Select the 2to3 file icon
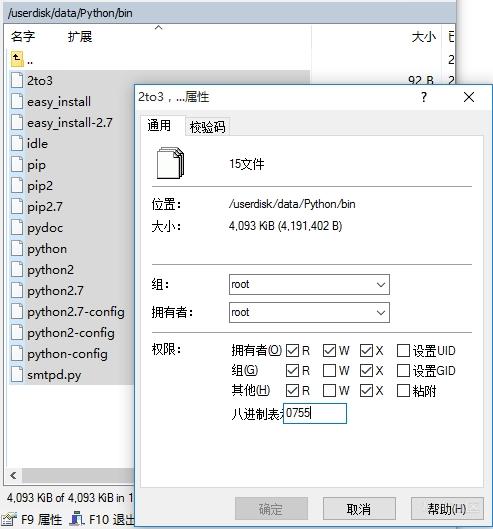 [x=17, y=80]
